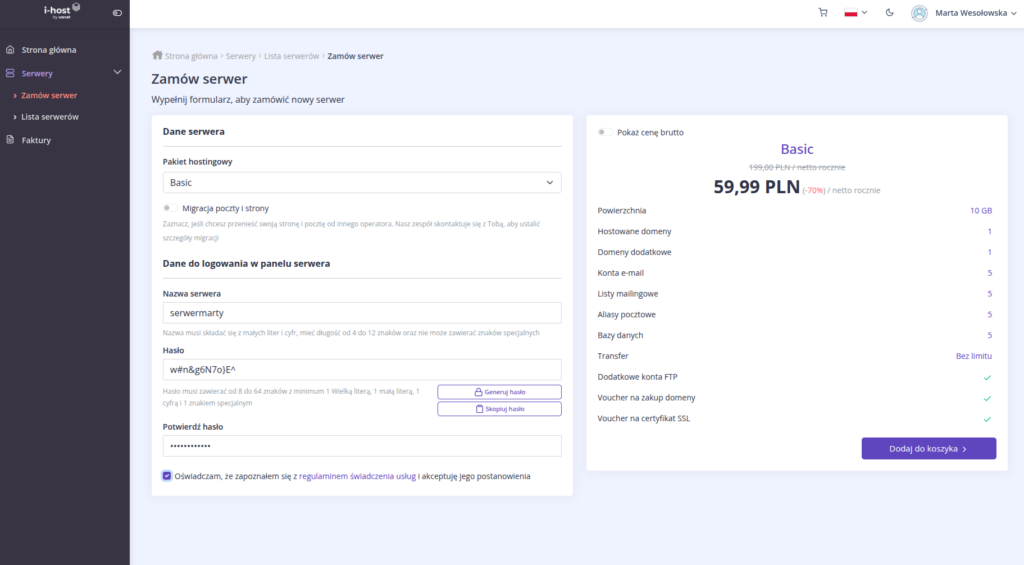The height and width of the screenshot is (565, 1024).
Task: Toggle dark mode moon icon
Action: click(890, 13)
